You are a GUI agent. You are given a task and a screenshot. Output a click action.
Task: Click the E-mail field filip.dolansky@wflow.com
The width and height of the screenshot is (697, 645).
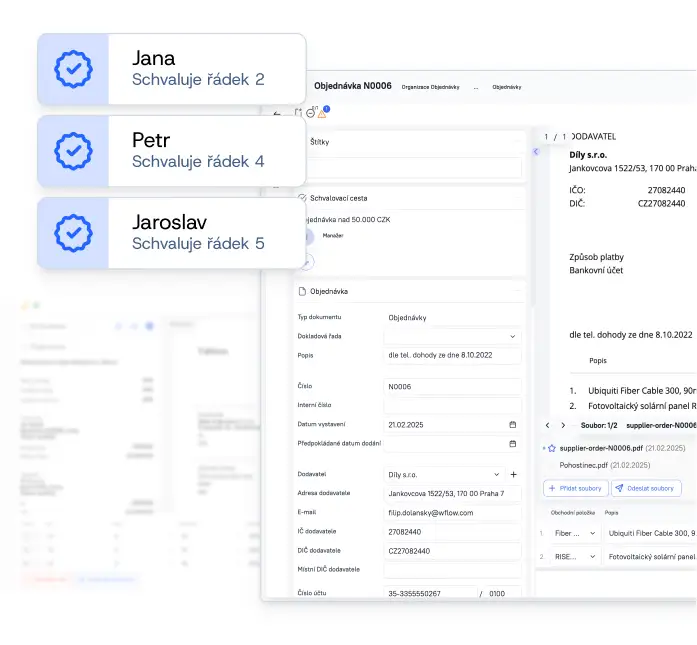[452, 513]
